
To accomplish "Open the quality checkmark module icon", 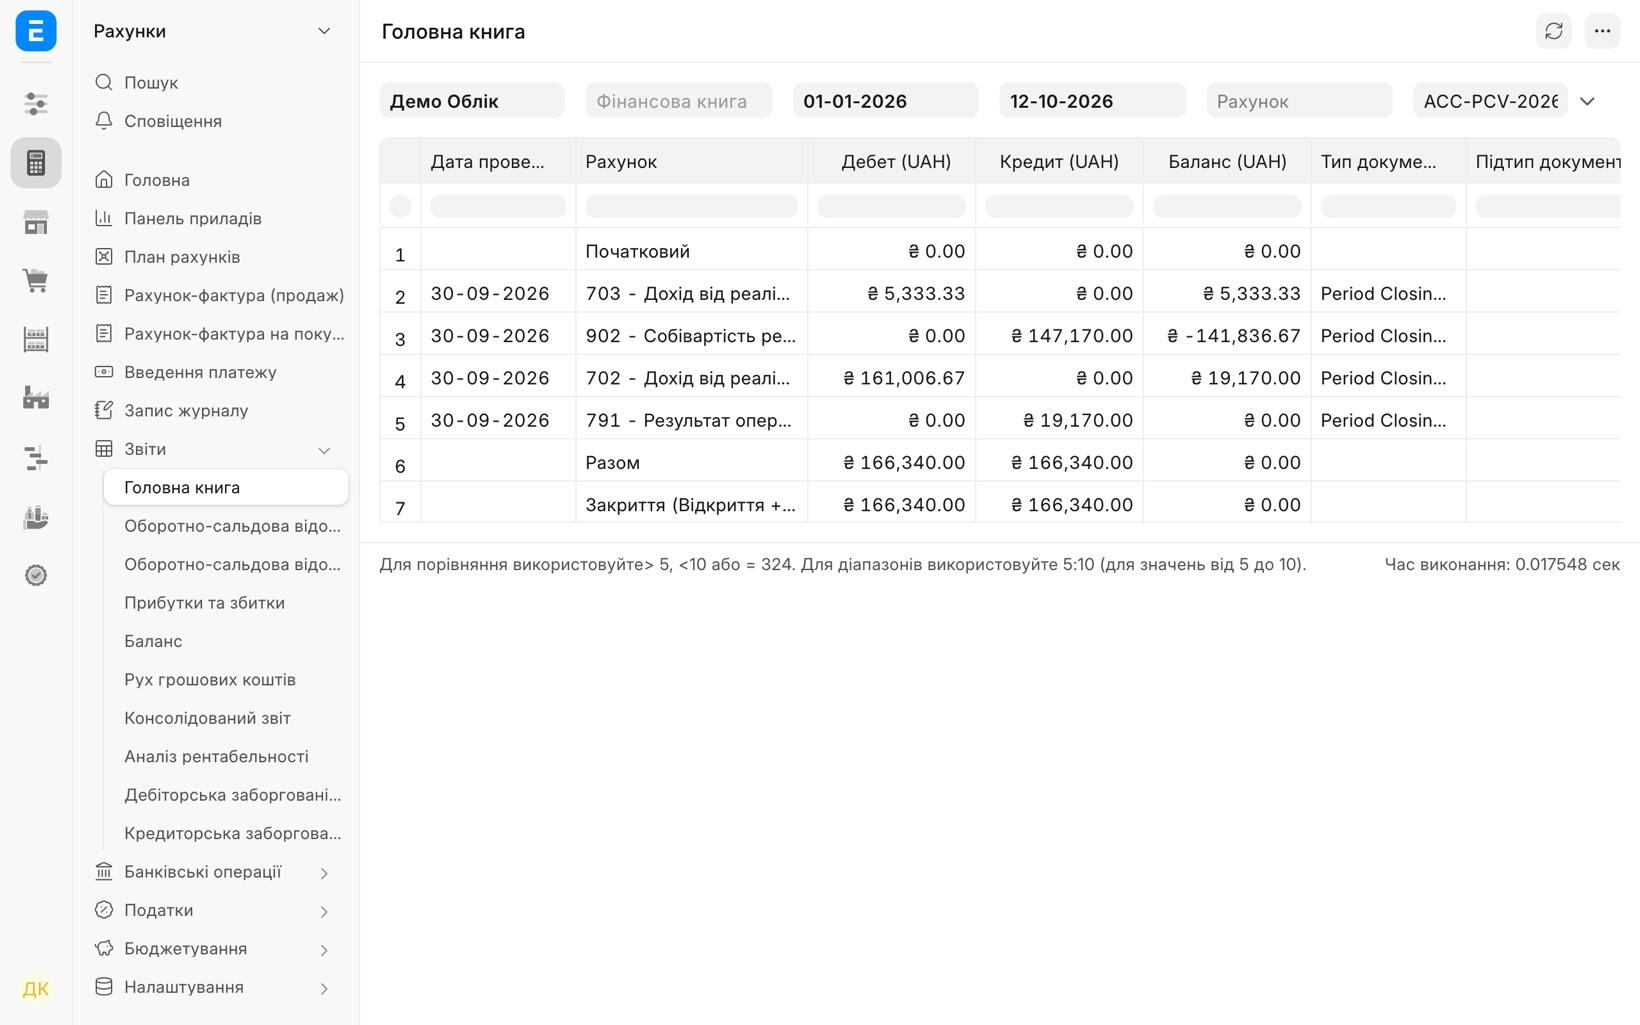I will (x=36, y=575).
